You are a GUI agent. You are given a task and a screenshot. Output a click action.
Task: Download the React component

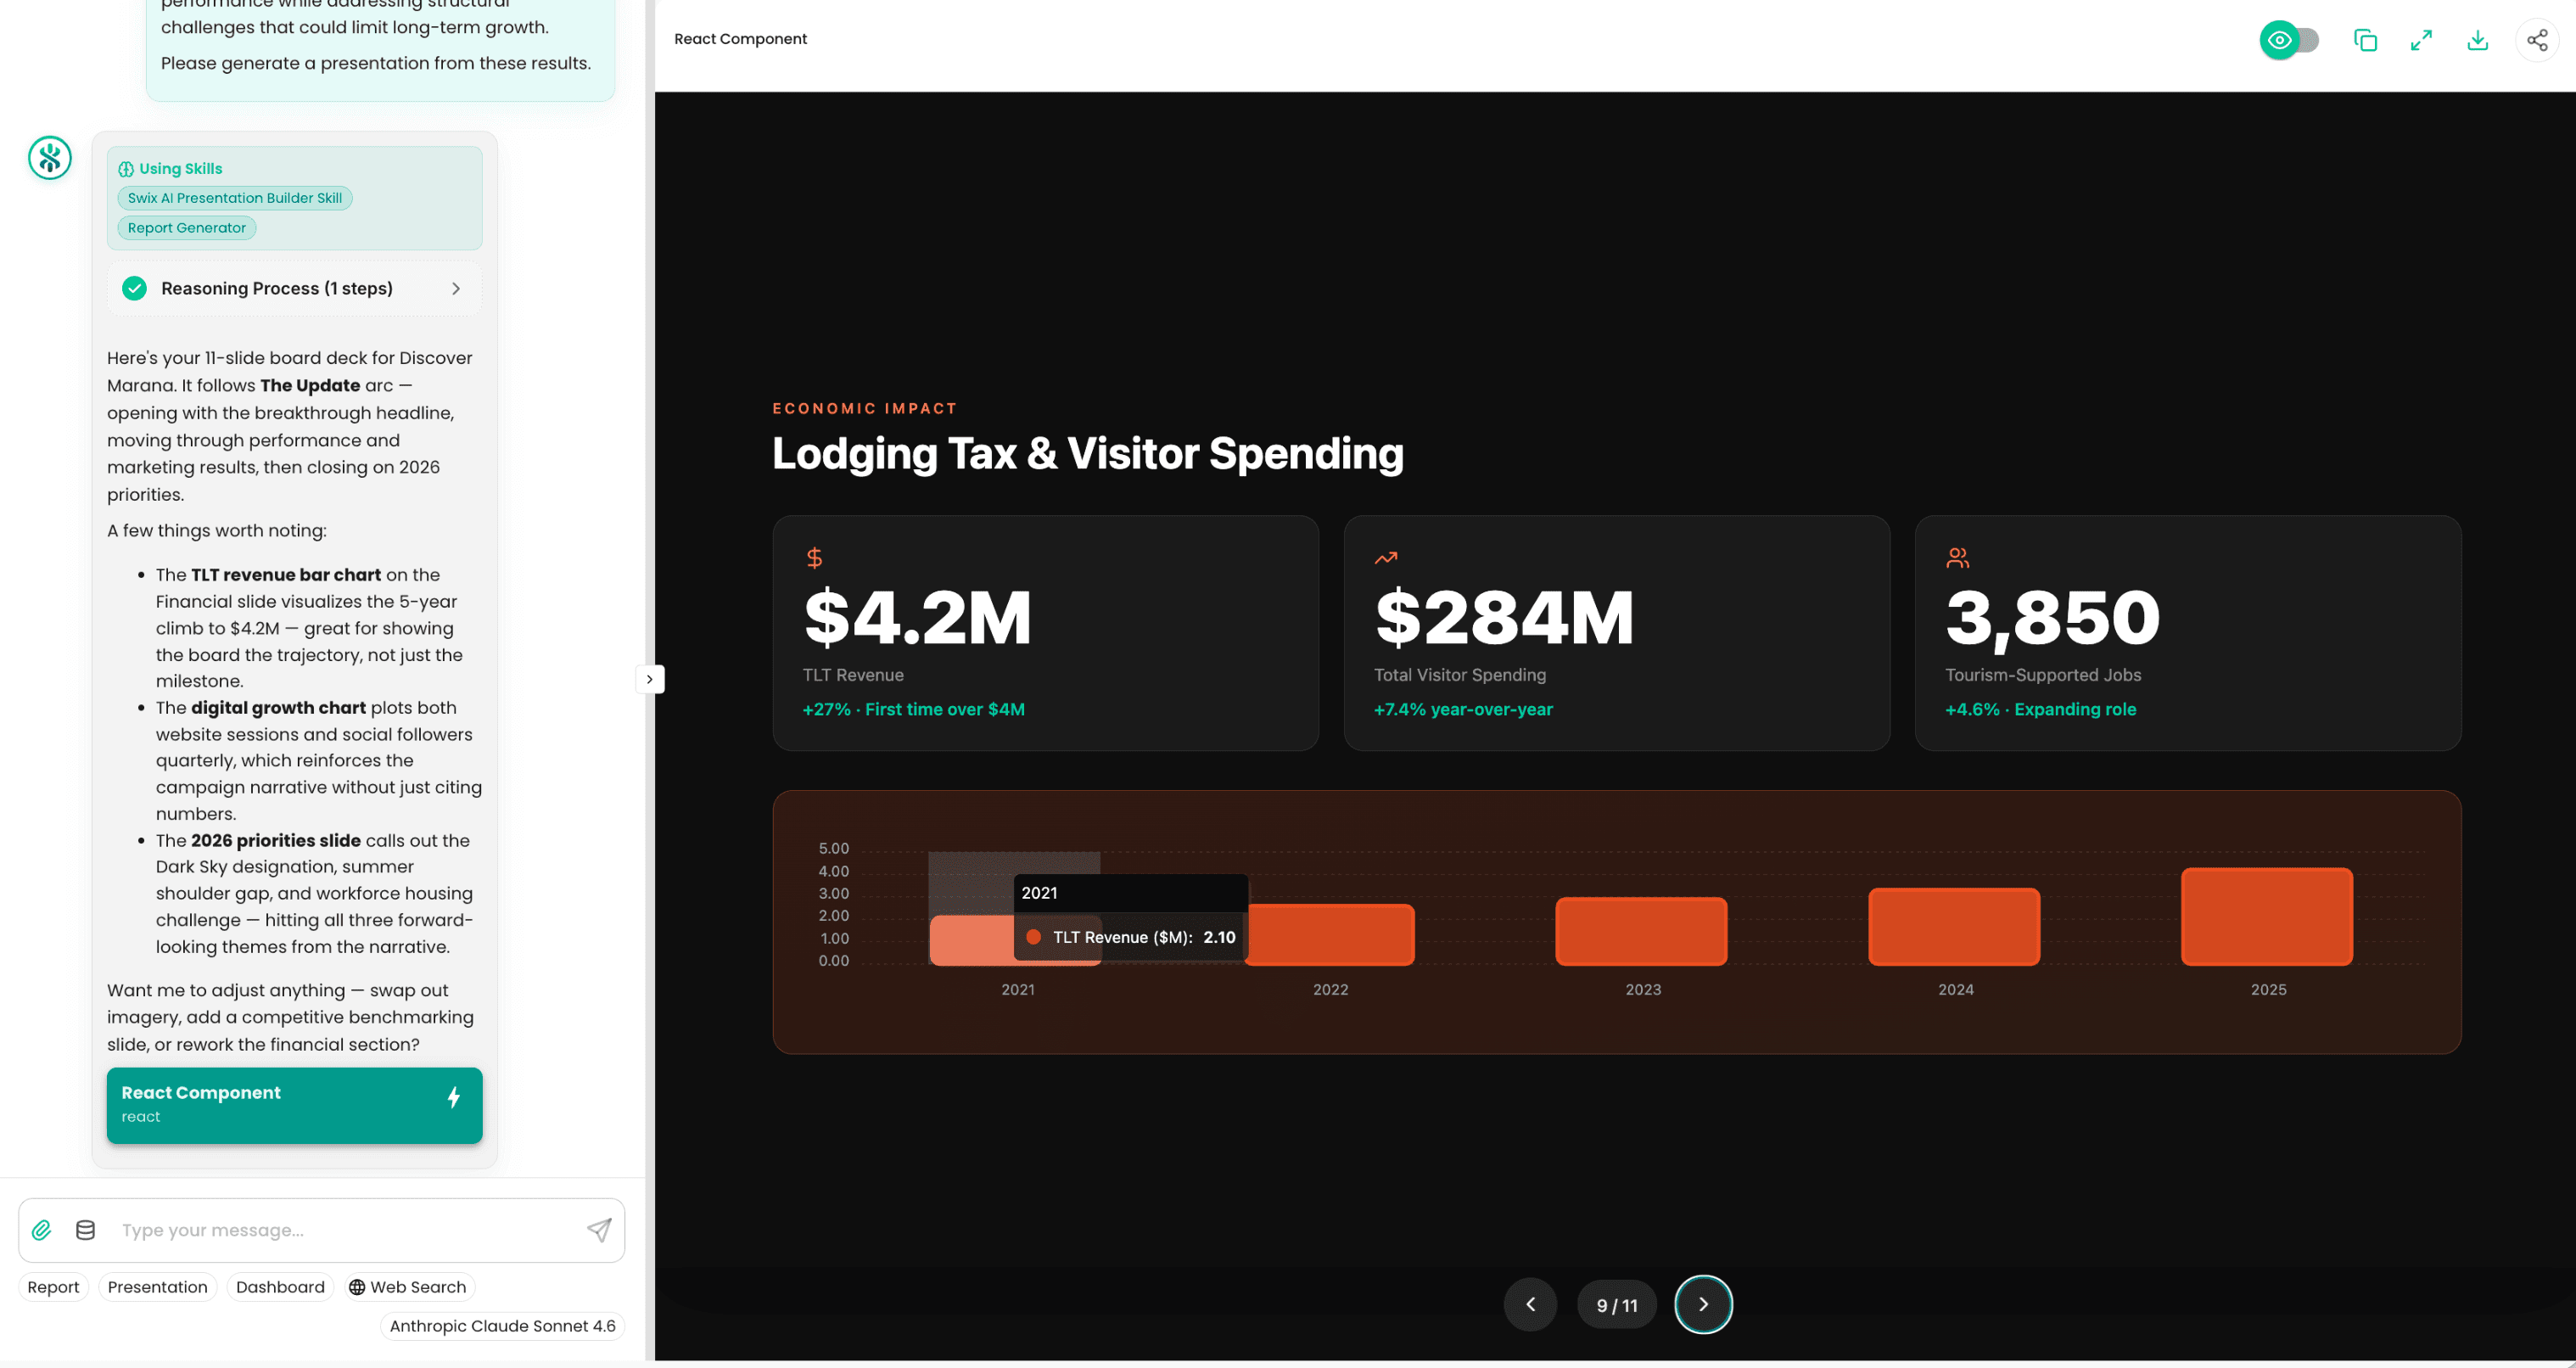coord(2477,40)
